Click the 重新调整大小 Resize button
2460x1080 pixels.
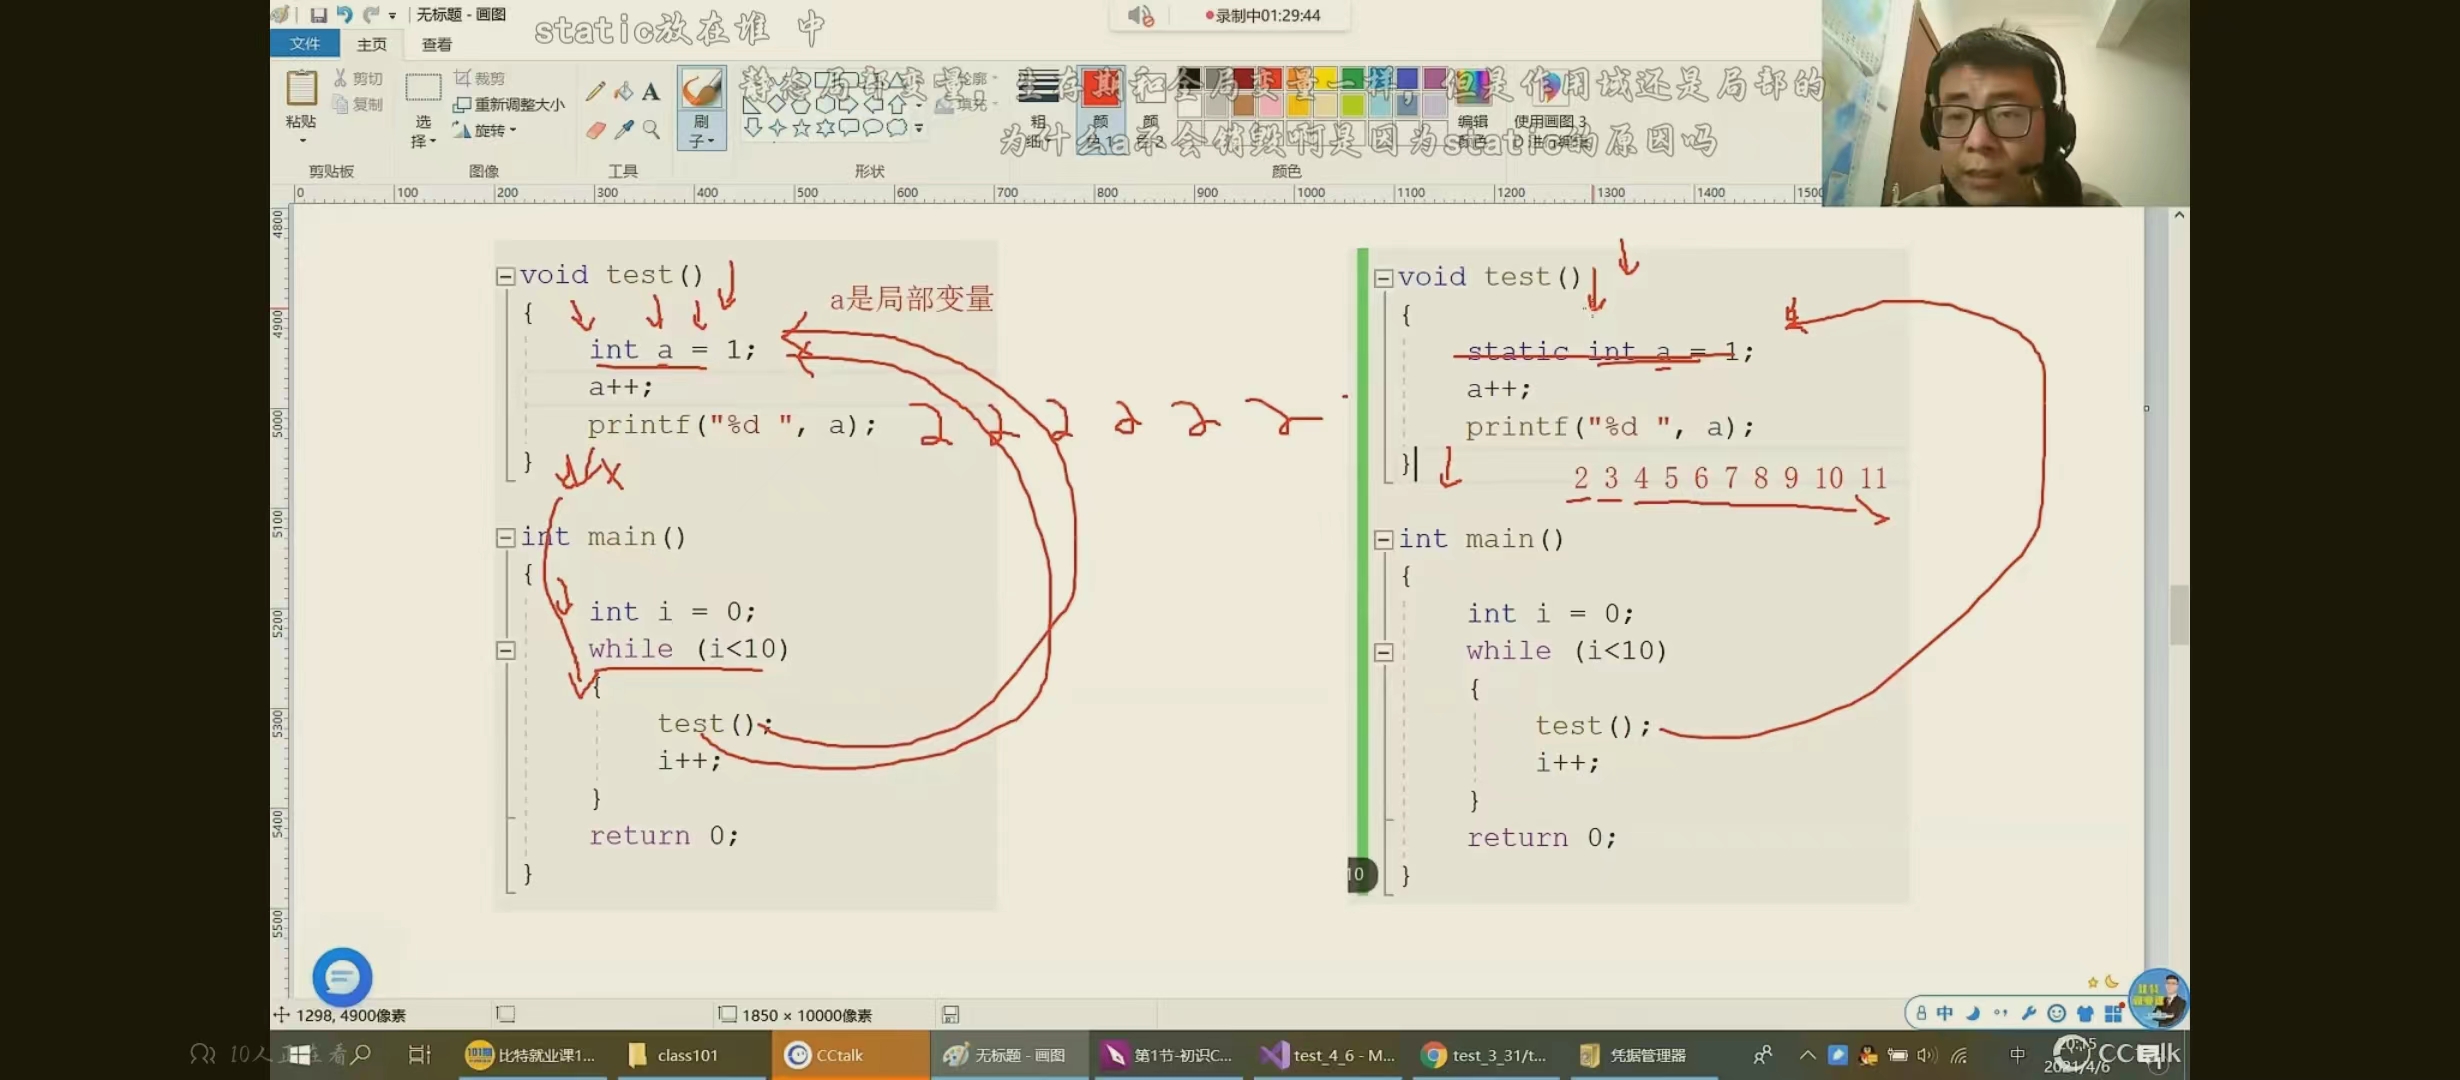point(509,104)
